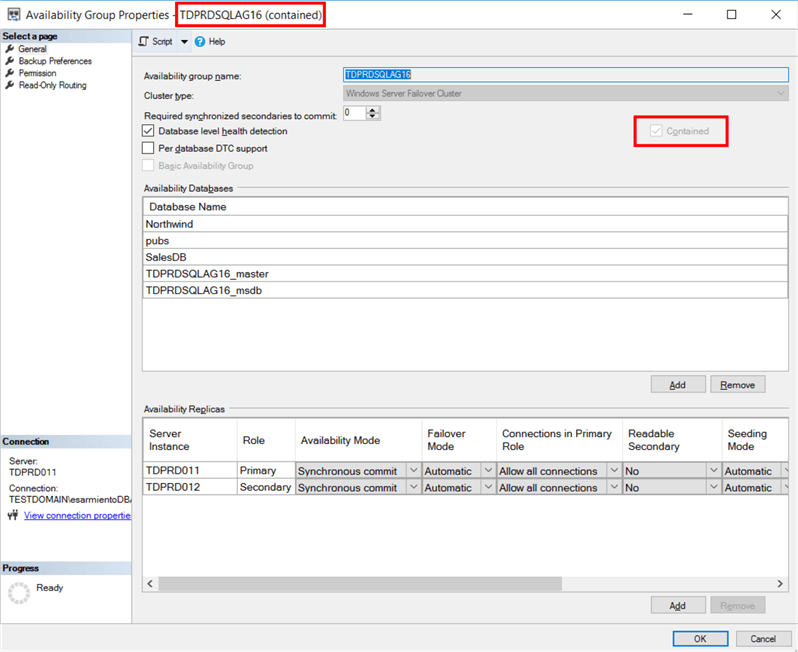This screenshot has width=798, height=652.
Task: Click the window title bar icon
Action: coord(14,14)
